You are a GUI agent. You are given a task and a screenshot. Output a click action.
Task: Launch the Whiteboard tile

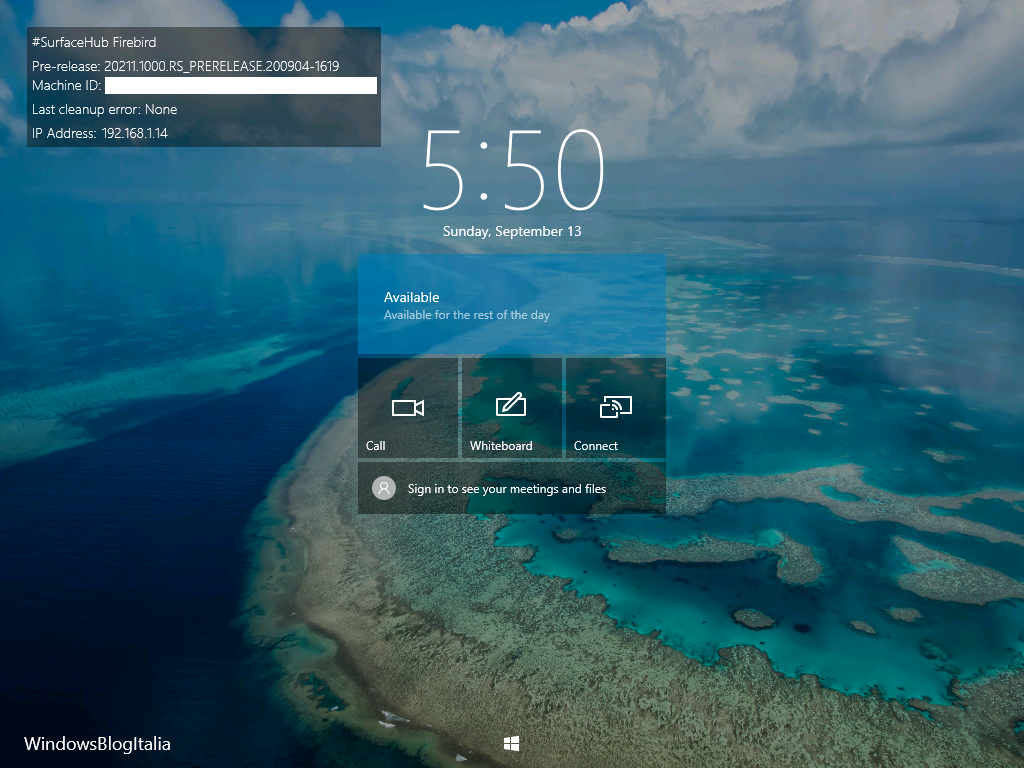(512, 408)
